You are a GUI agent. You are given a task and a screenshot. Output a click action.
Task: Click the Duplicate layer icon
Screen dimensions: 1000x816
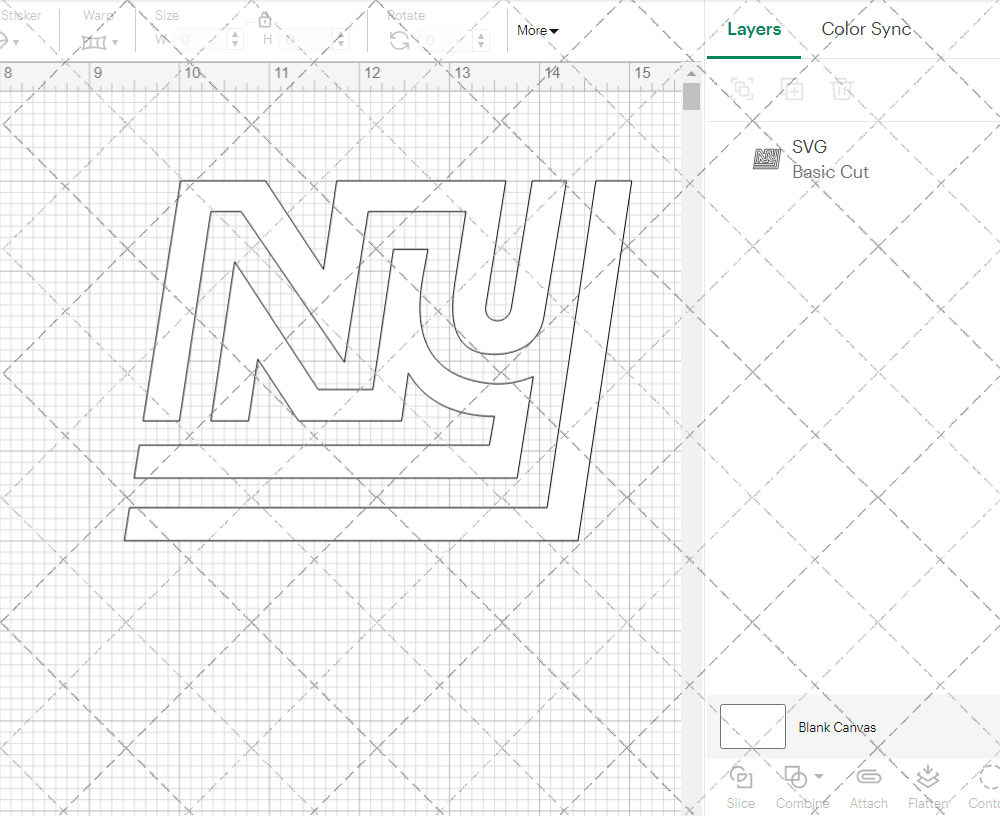[792, 89]
